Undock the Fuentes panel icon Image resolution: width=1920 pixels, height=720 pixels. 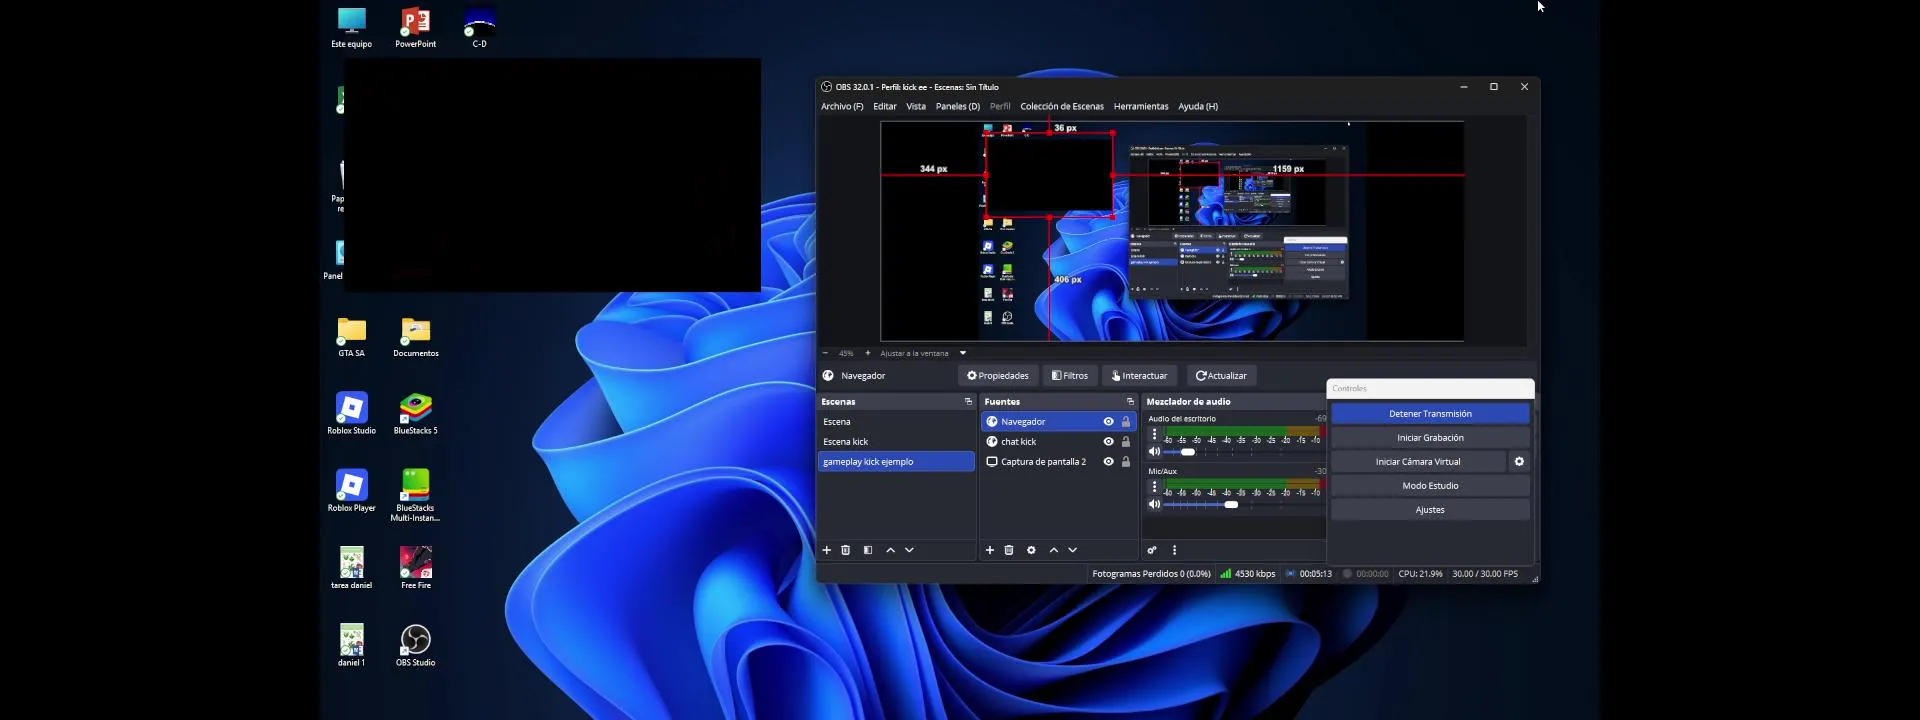click(x=1130, y=401)
